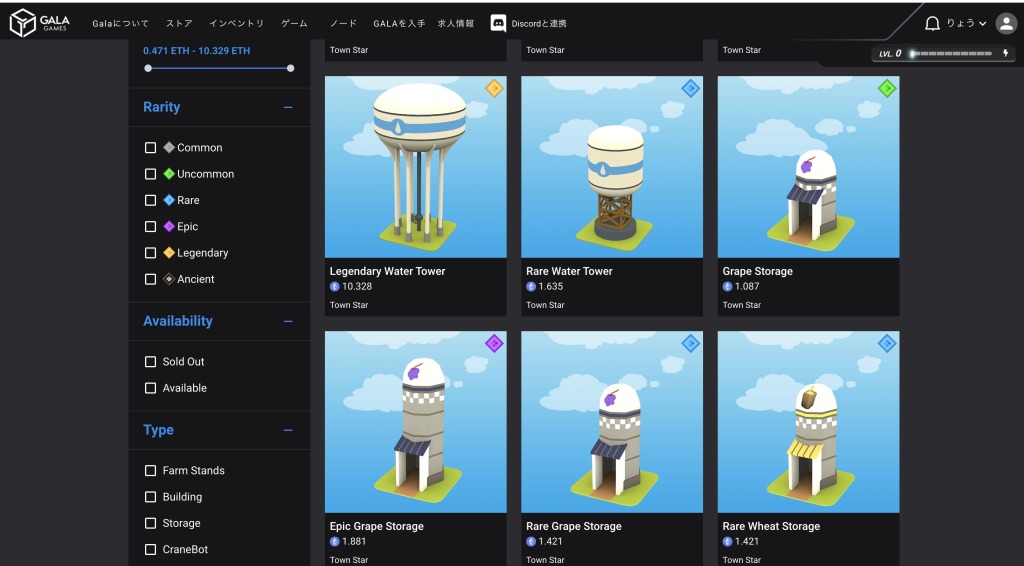Click the 0.471 ETH - 10.329 ETH range text
Image resolution: width=1024 pixels, height=566 pixels.
click(x=197, y=50)
